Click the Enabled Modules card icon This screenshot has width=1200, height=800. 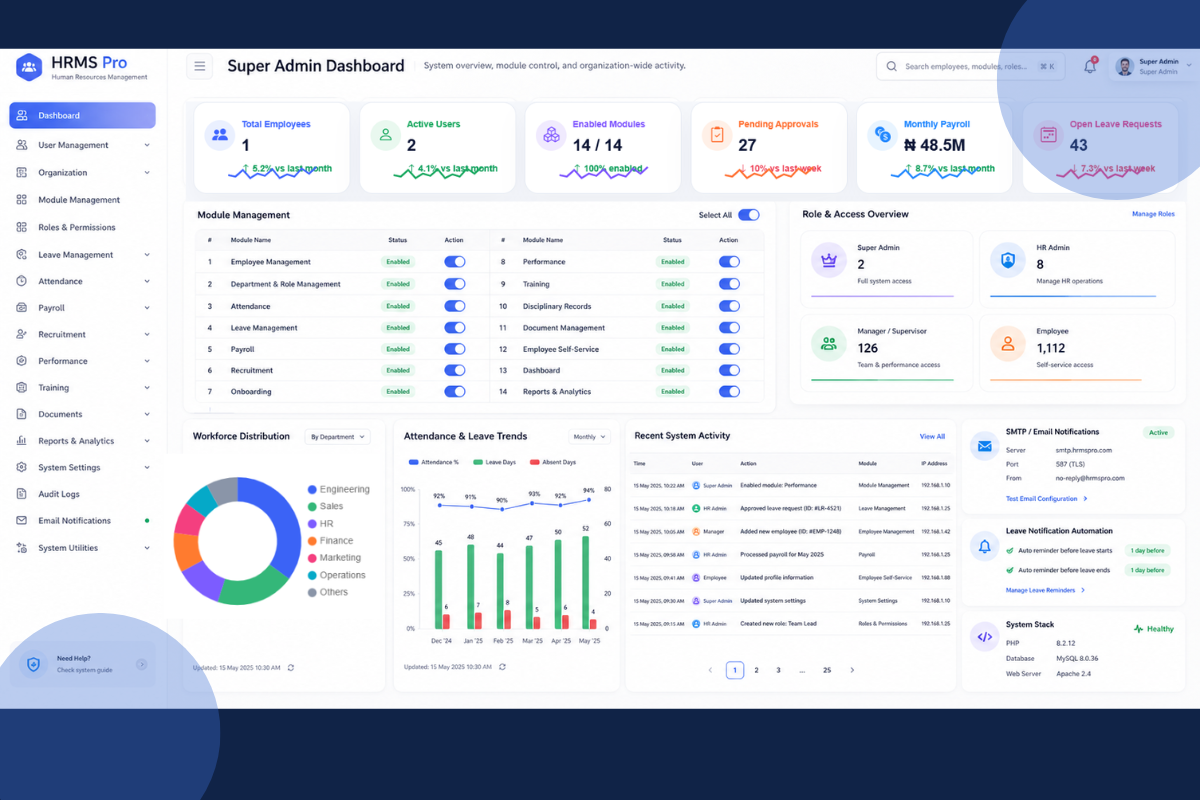point(551,135)
